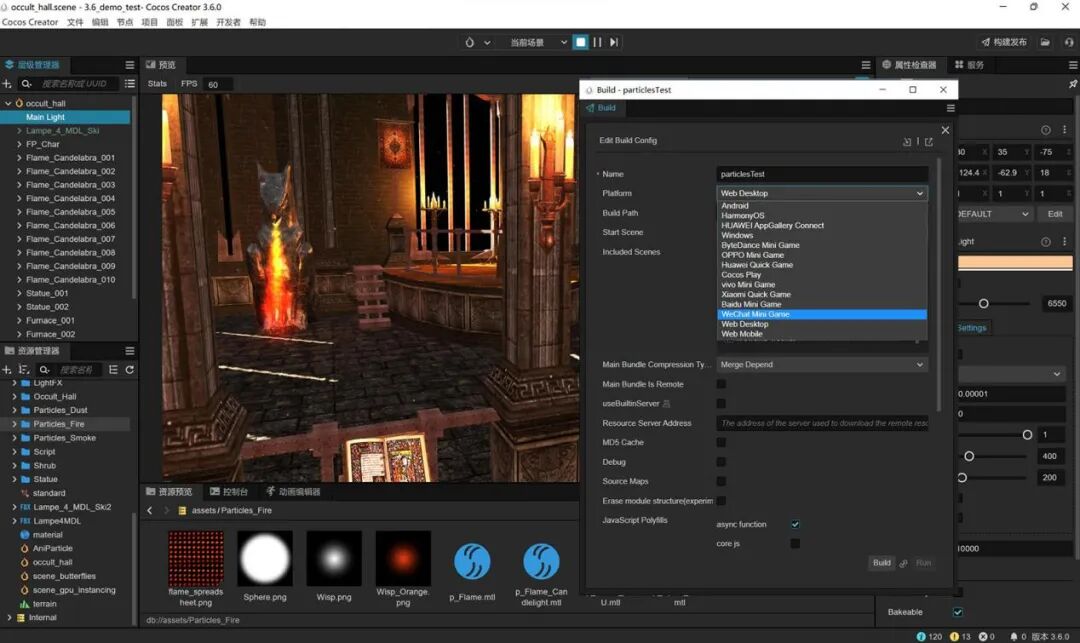The width and height of the screenshot is (1080, 643).
Task: Expand the Flame_Candelabra_001 node
Action: pos(19,158)
